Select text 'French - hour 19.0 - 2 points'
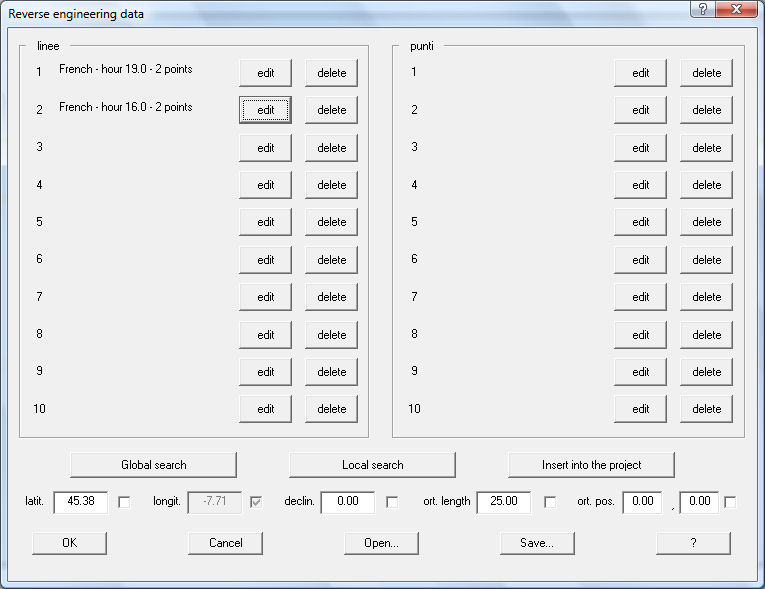 point(125,69)
